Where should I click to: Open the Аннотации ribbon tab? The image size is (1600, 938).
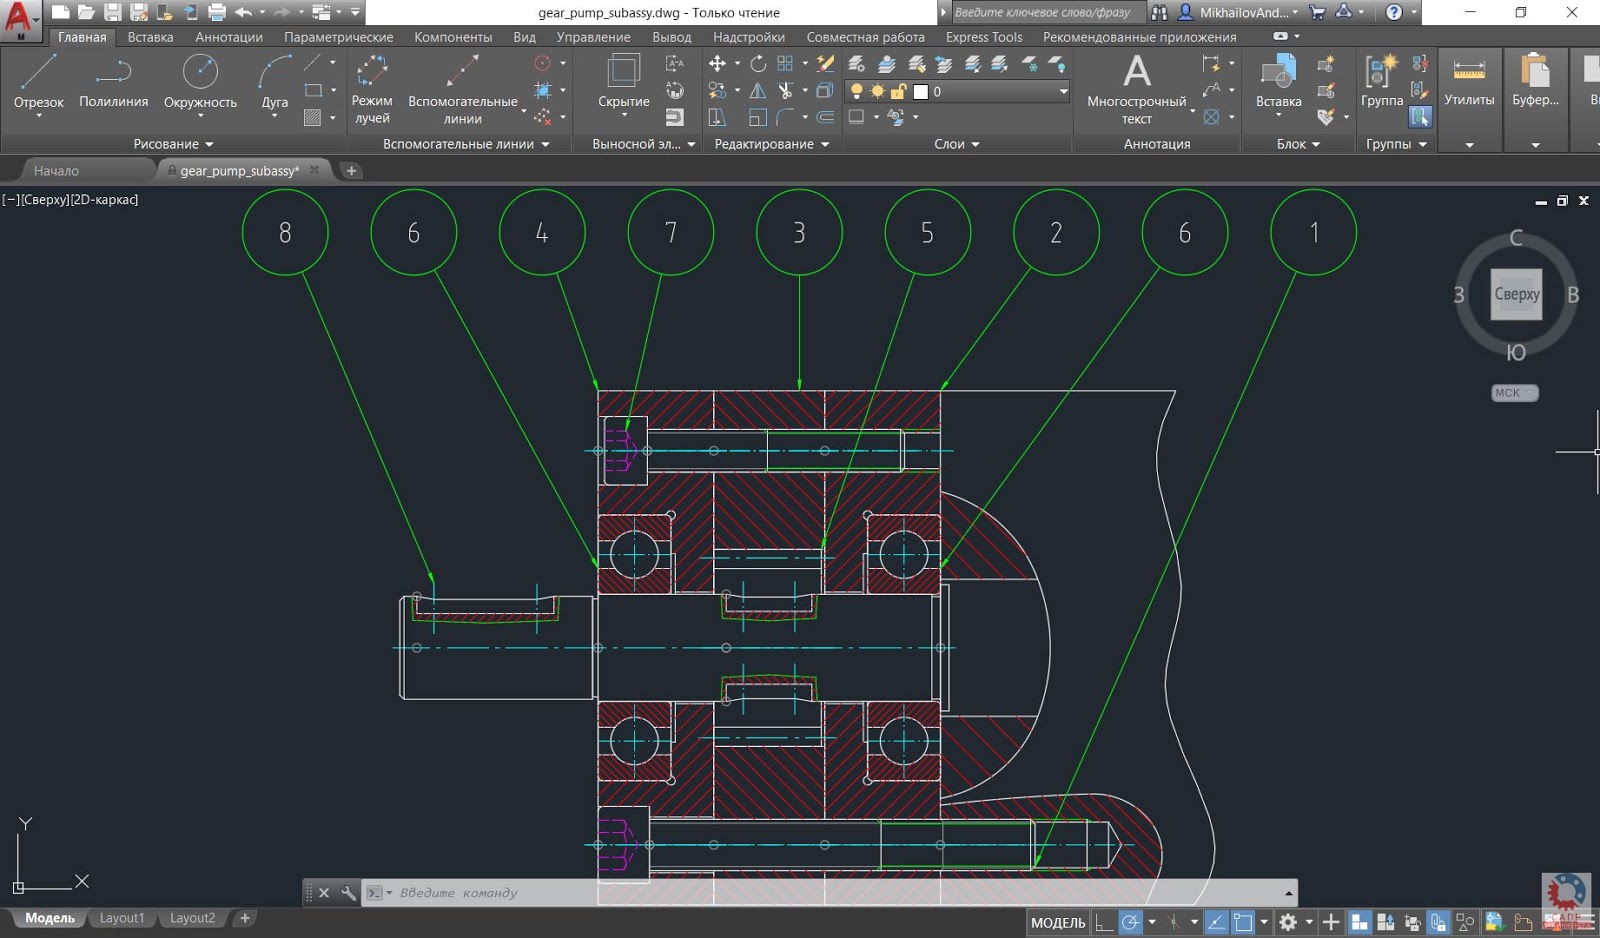(x=229, y=37)
